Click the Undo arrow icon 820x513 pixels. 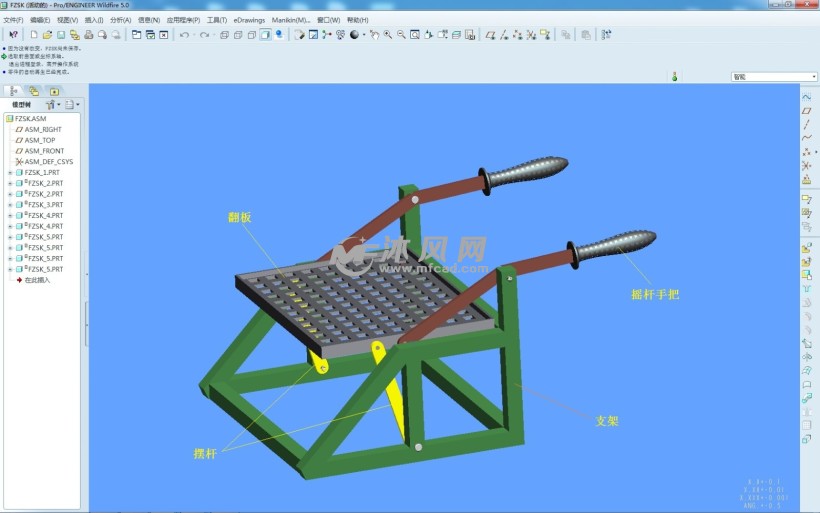click(x=183, y=34)
